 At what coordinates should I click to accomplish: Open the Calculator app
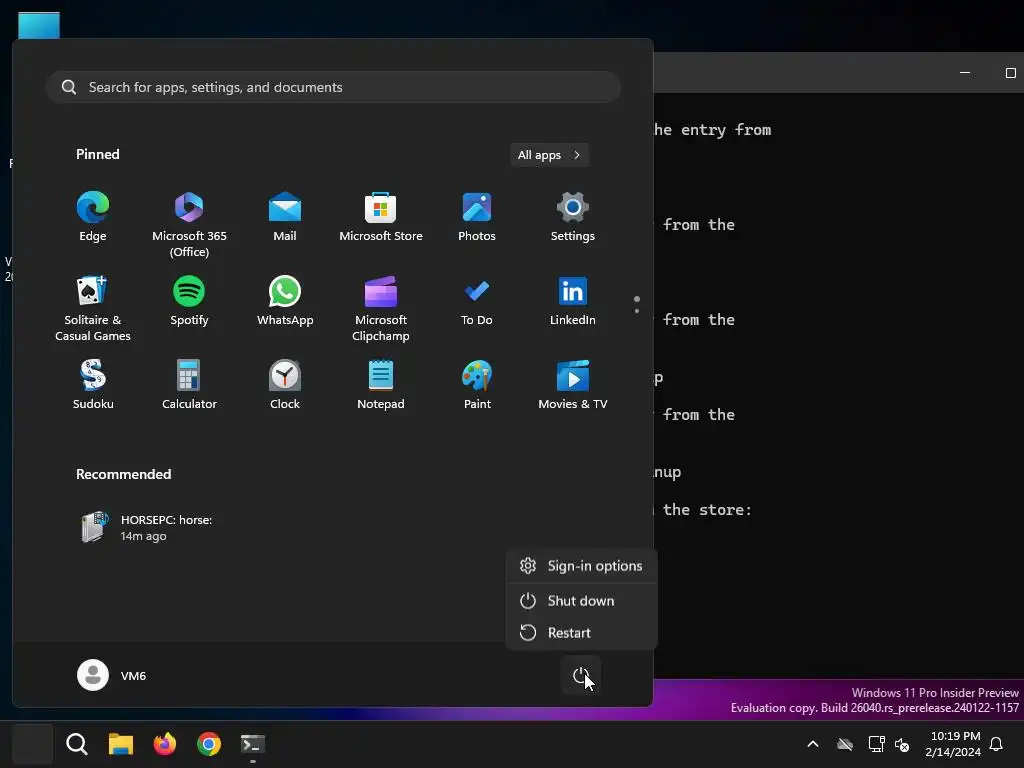coord(189,385)
